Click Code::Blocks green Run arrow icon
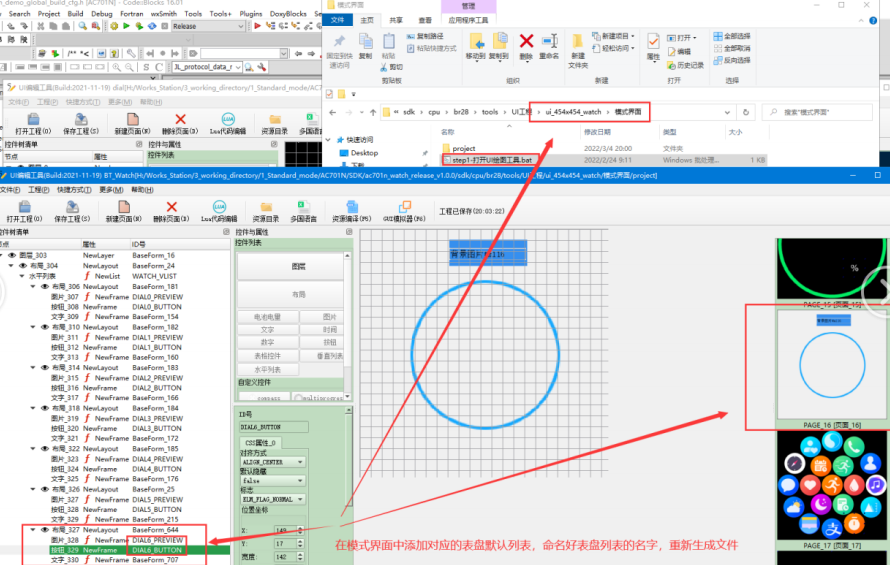890x565 pixels. coord(127,26)
